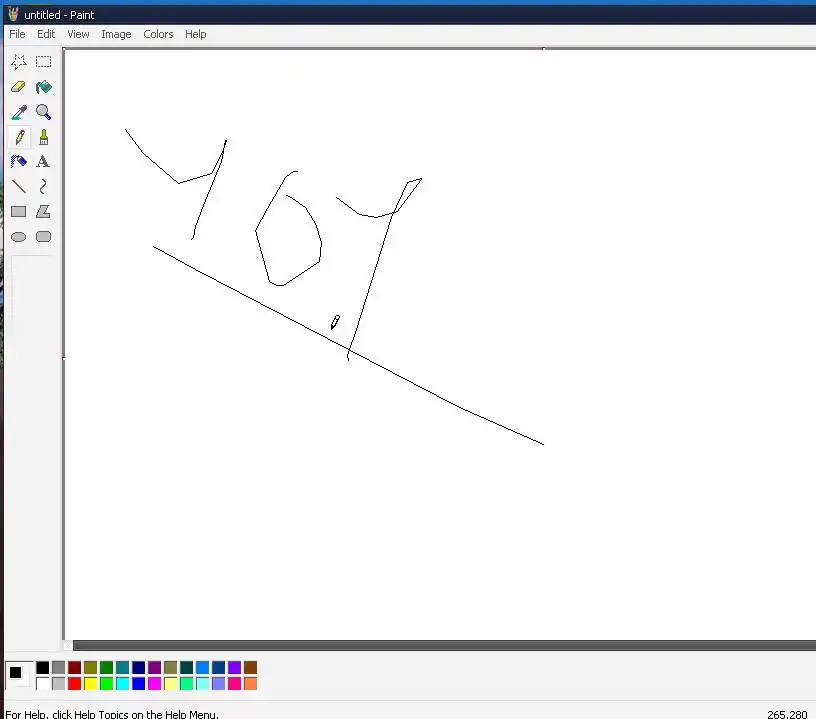Select the Pencil tool
The width and height of the screenshot is (816, 719).
[x=19, y=137]
